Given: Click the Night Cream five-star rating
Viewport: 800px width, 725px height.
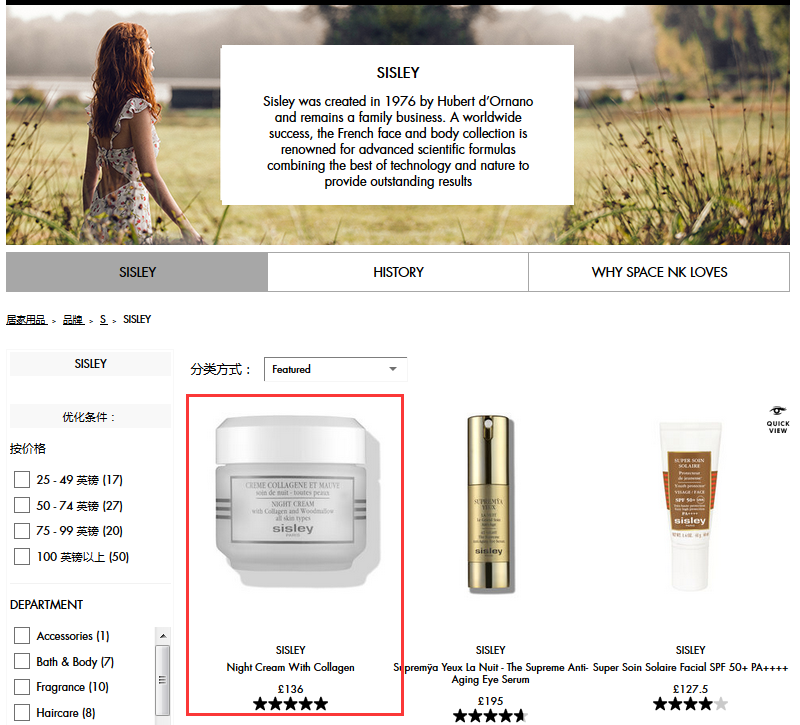Looking at the screenshot, I should pos(290,704).
